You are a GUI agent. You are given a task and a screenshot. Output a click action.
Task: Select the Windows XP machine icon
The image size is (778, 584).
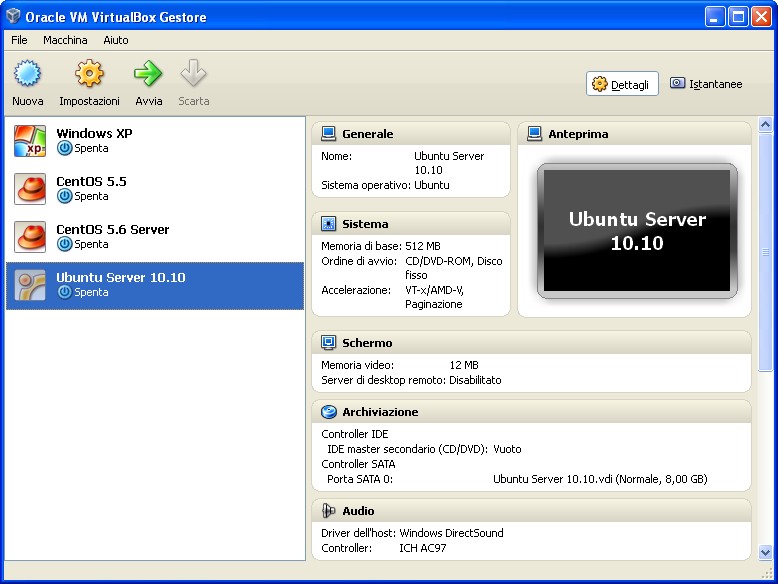[30, 141]
